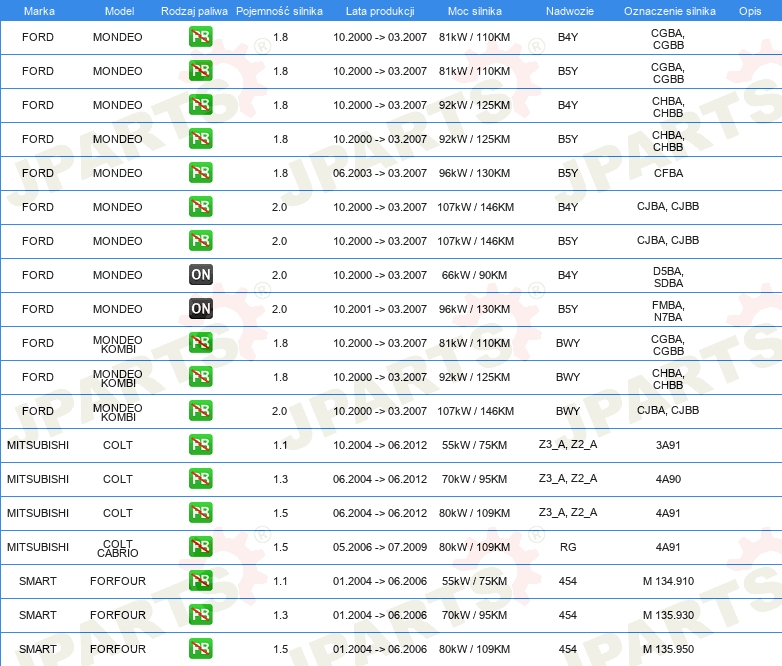Select the D5BA, SDBA engine code cell
This screenshot has height=666, width=782.
click(668, 275)
